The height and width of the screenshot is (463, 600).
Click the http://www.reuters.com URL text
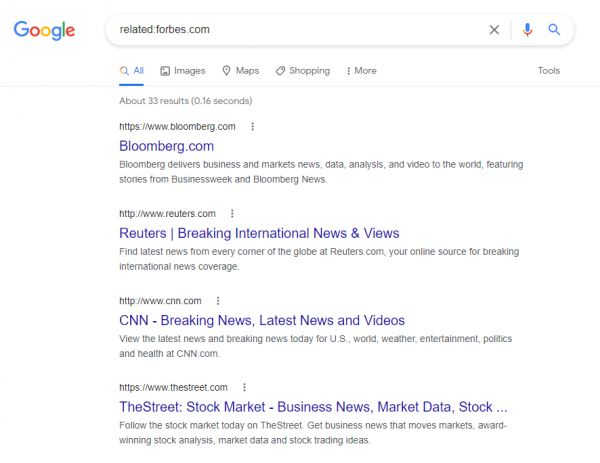pyautogui.click(x=167, y=214)
